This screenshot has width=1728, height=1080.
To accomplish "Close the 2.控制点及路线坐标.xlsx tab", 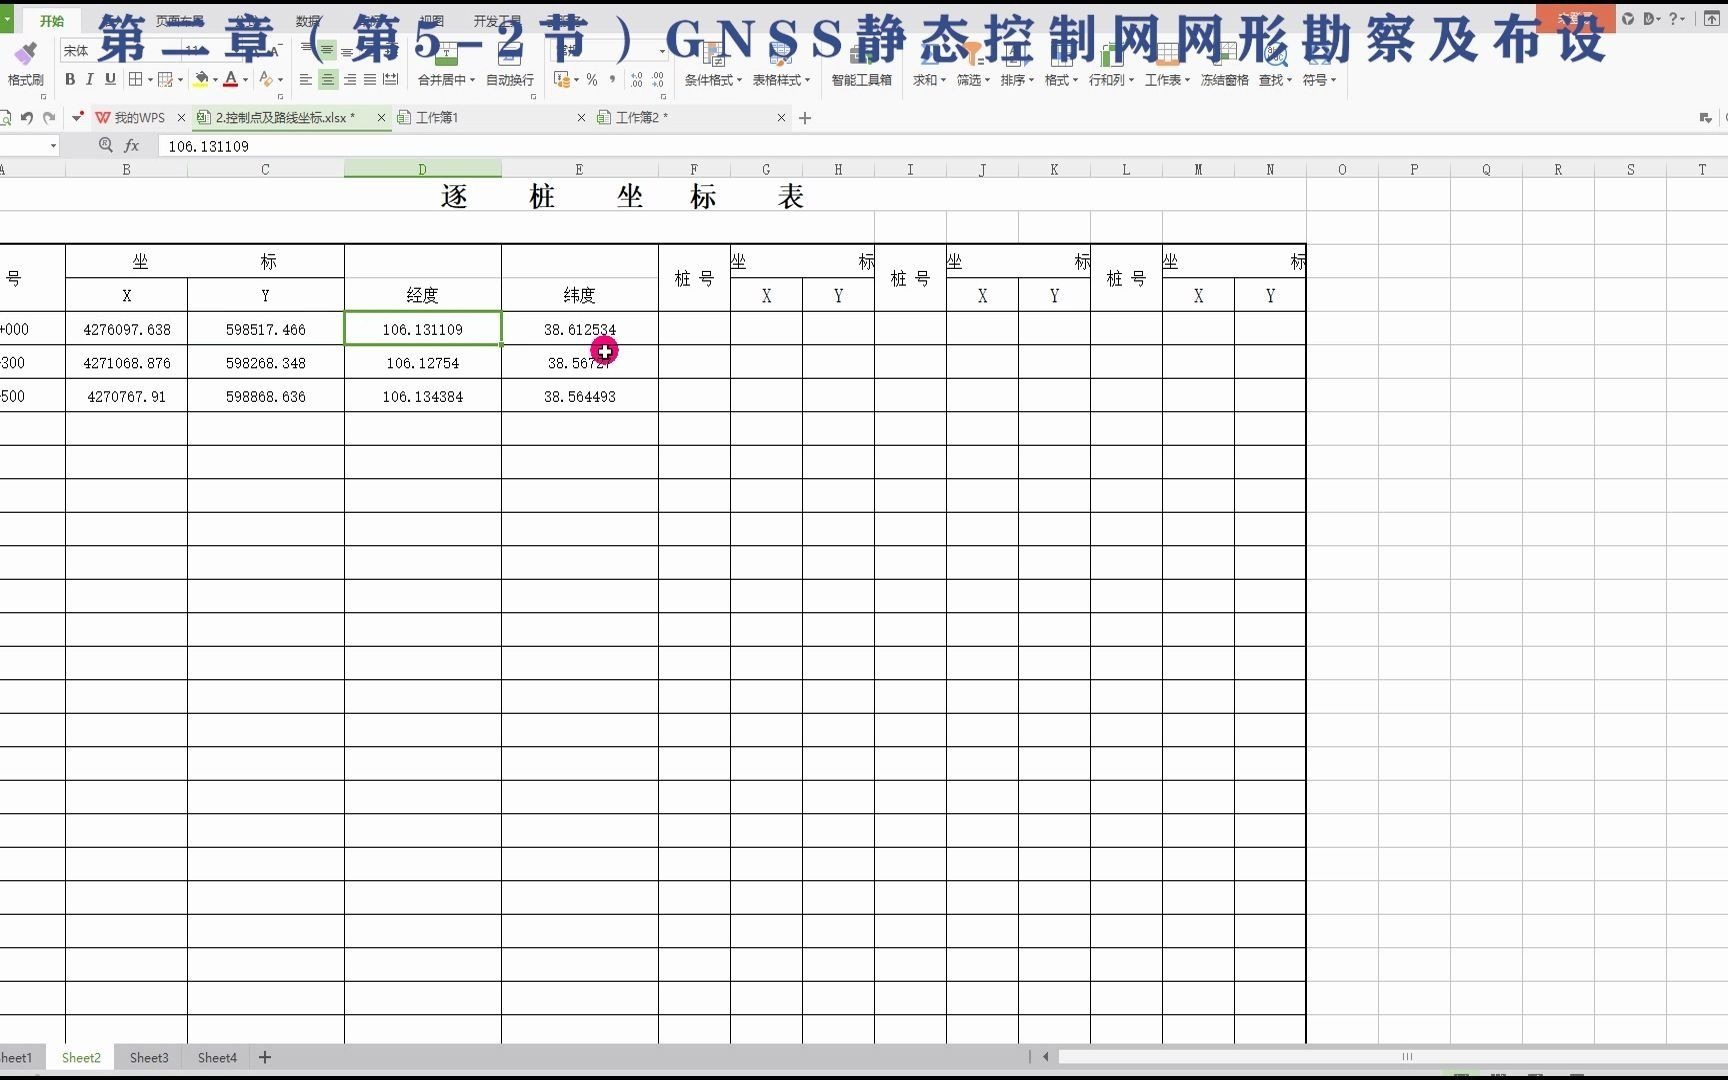I will click(x=381, y=118).
